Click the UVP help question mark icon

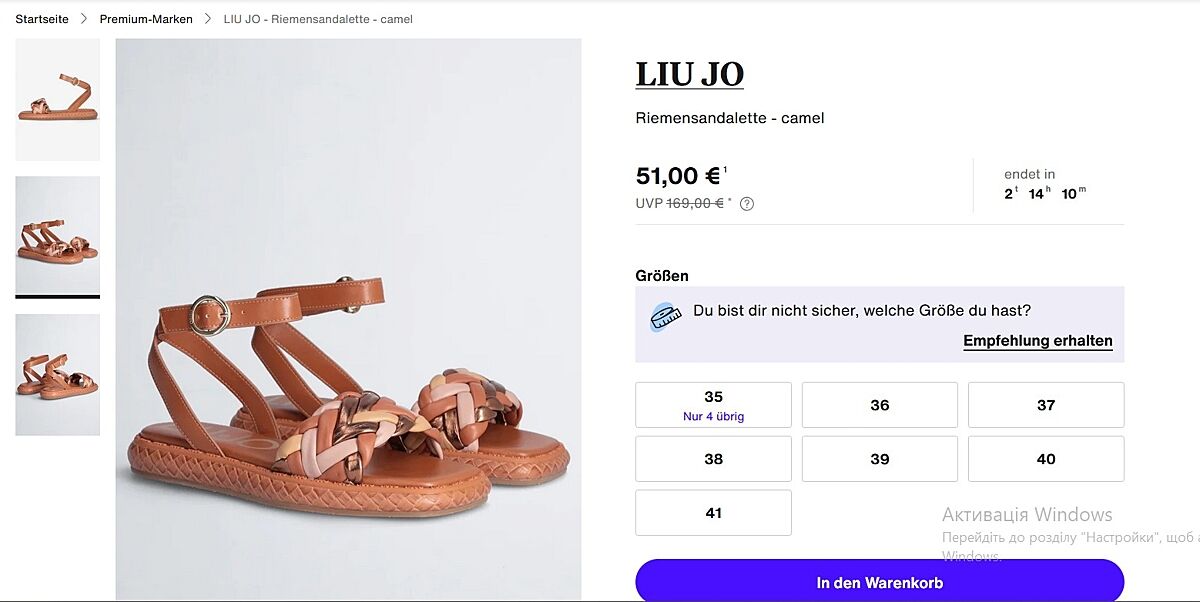tap(747, 204)
